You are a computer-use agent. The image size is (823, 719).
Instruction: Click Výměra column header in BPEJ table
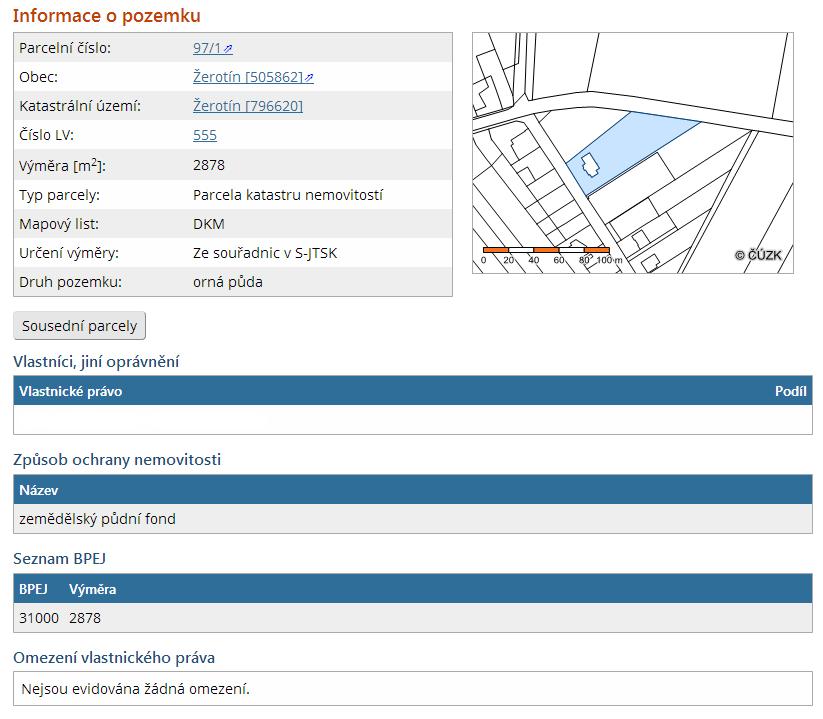[92, 589]
